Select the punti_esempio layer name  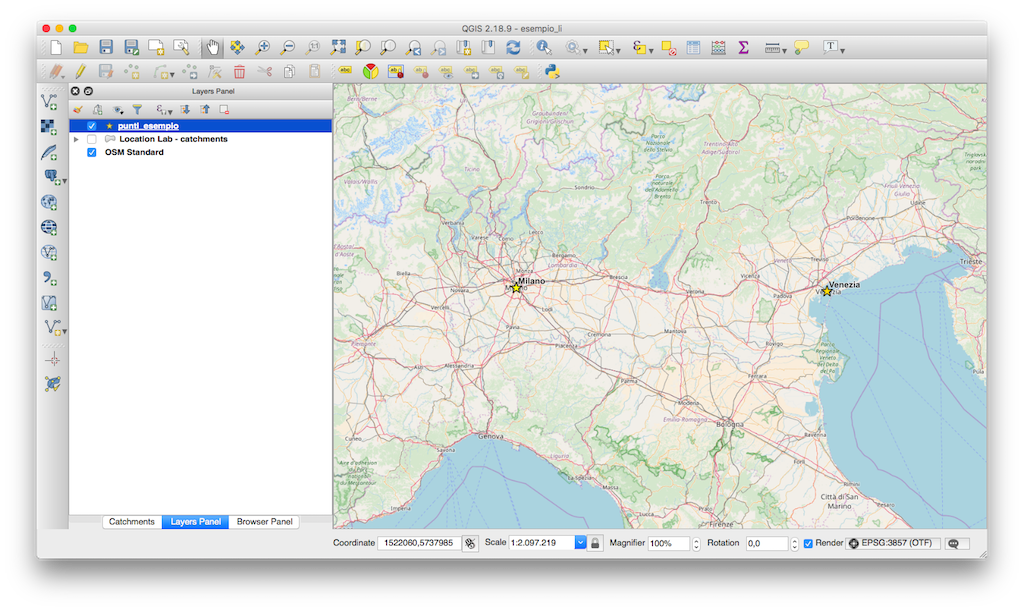tap(148, 126)
